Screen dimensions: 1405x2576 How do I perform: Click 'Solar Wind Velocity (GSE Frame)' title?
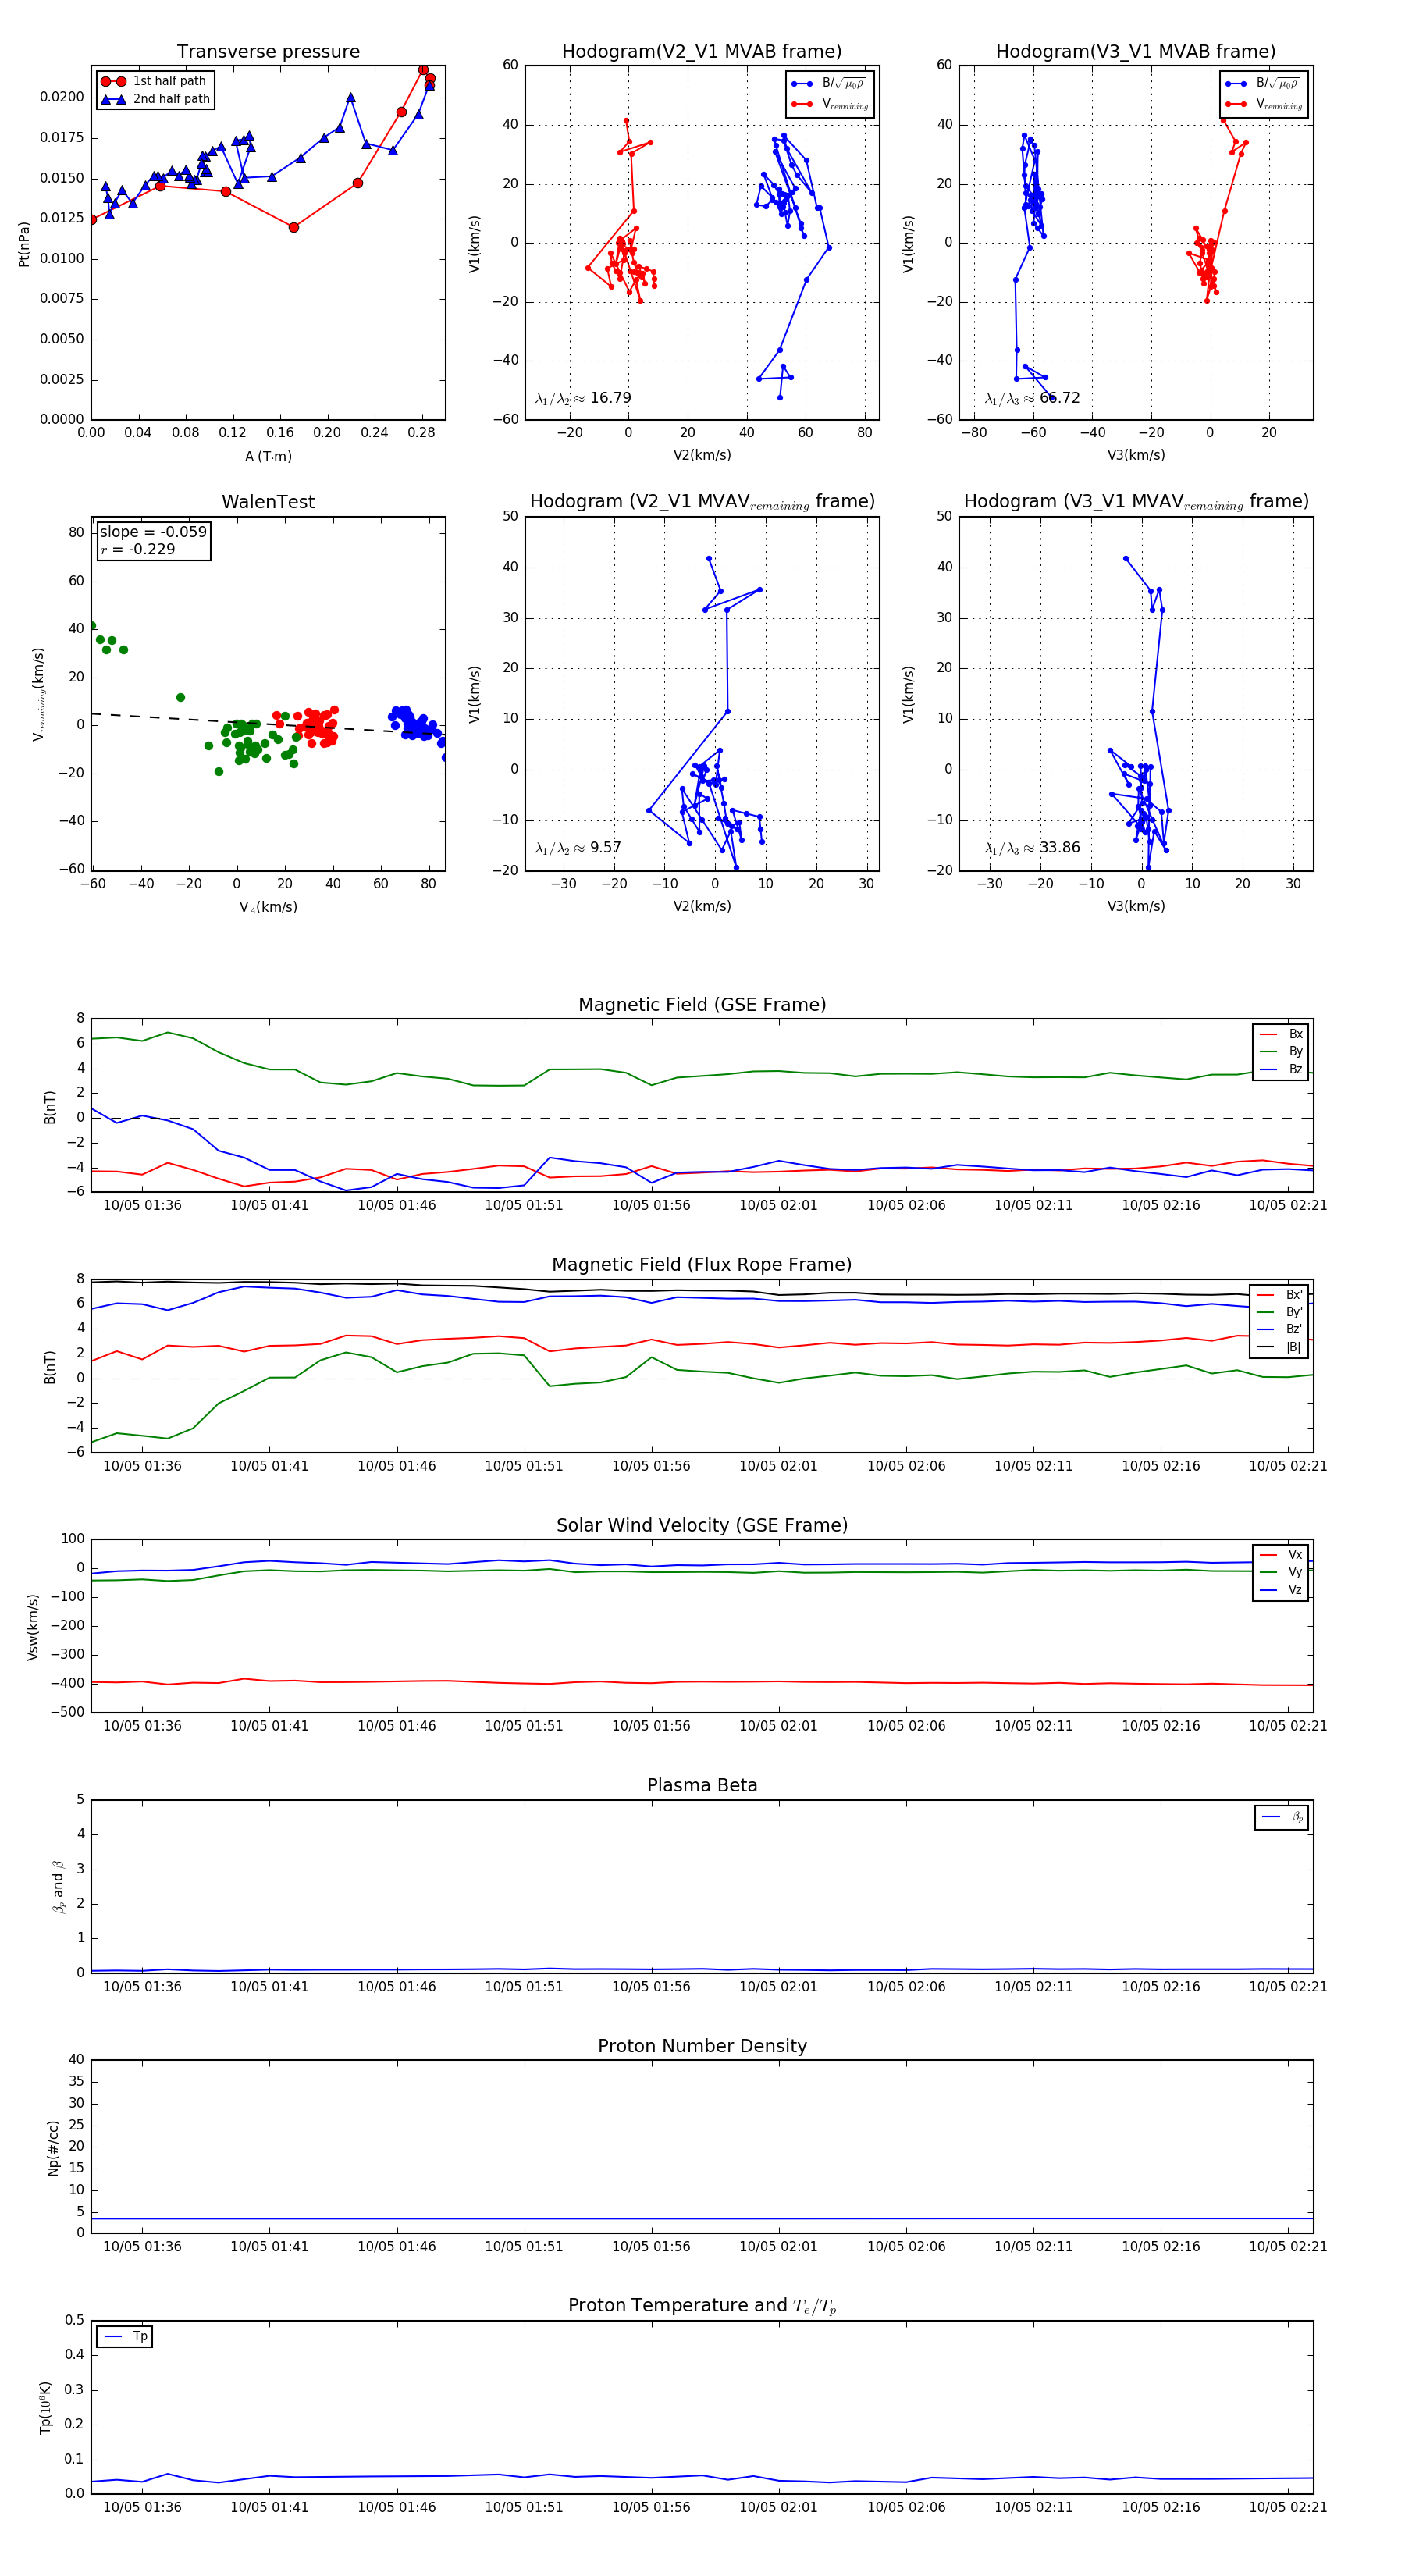pos(702,1525)
